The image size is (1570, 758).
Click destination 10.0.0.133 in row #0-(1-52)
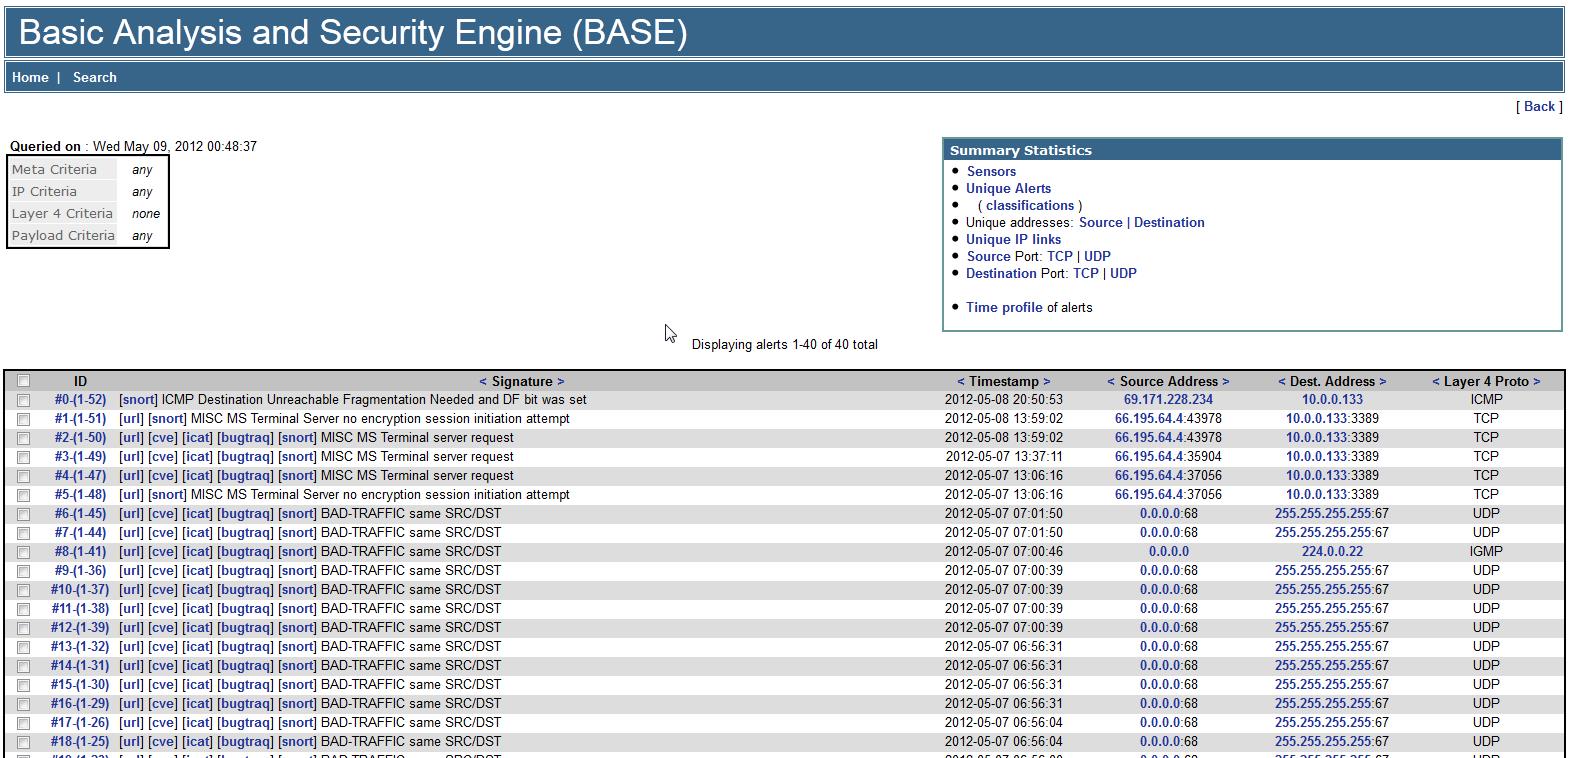1332,400
